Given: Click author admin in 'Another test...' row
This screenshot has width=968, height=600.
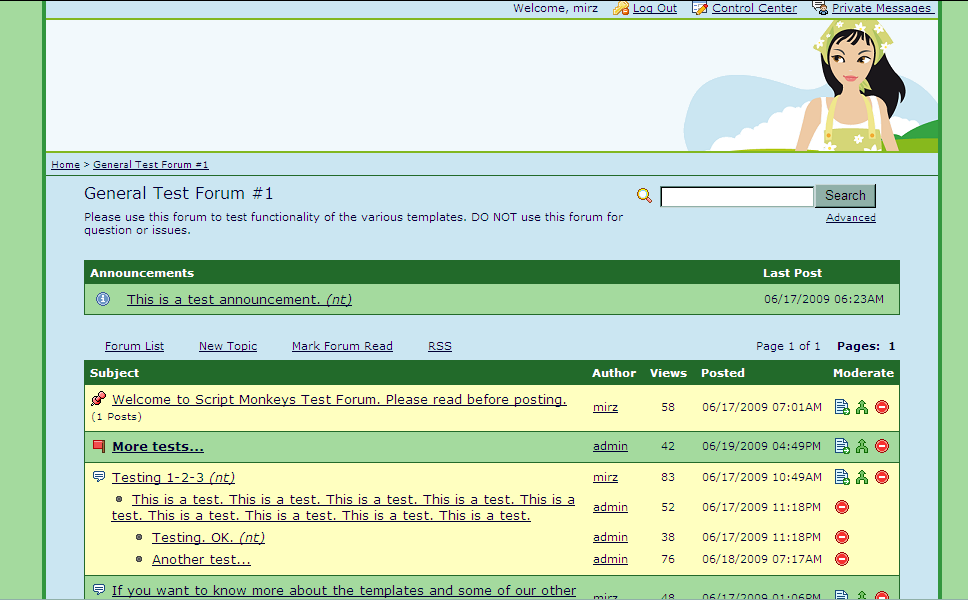Looking at the screenshot, I should pos(610,559).
